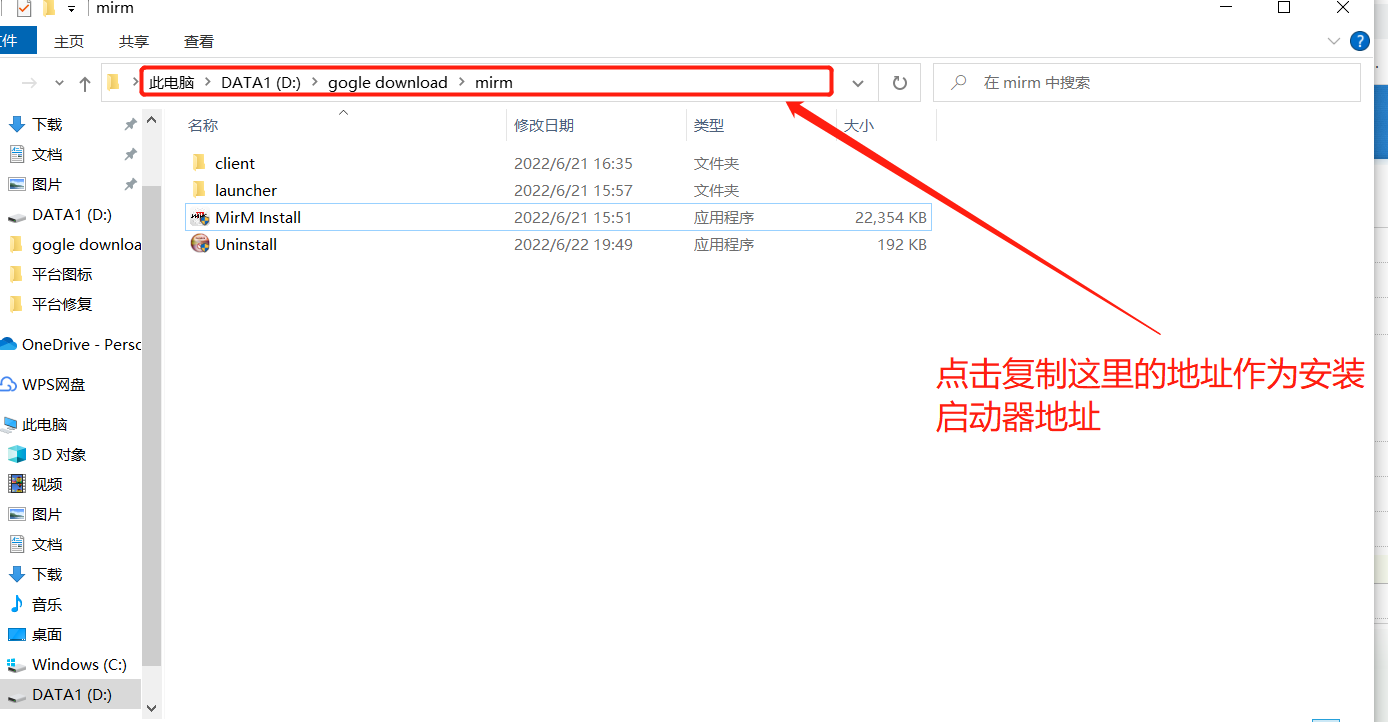Click the folder icon in address bar
Viewport: 1388px width, 722px height.
pos(113,83)
